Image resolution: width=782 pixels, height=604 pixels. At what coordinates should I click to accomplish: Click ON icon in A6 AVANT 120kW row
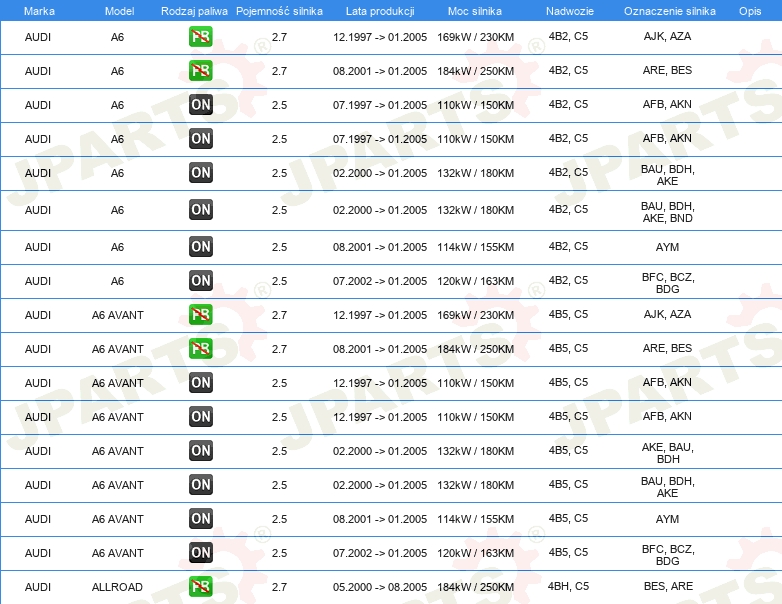200,553
